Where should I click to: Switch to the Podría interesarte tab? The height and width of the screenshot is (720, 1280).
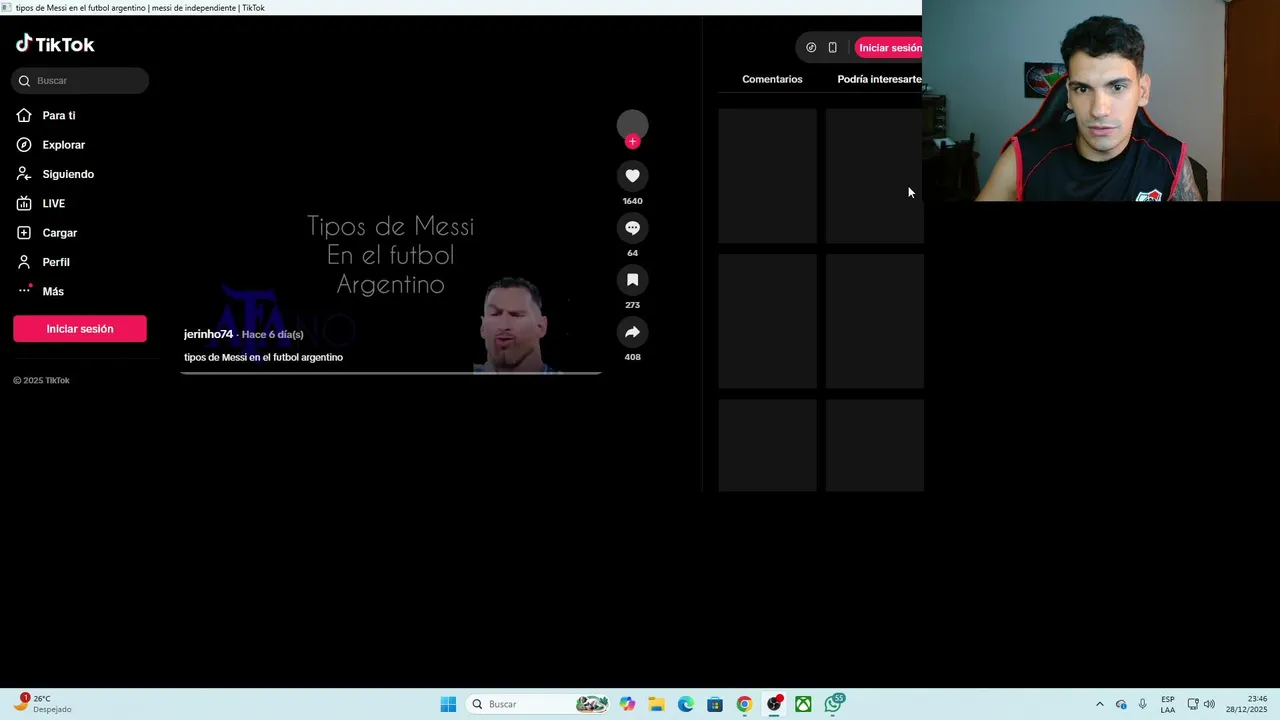point(879,79)
